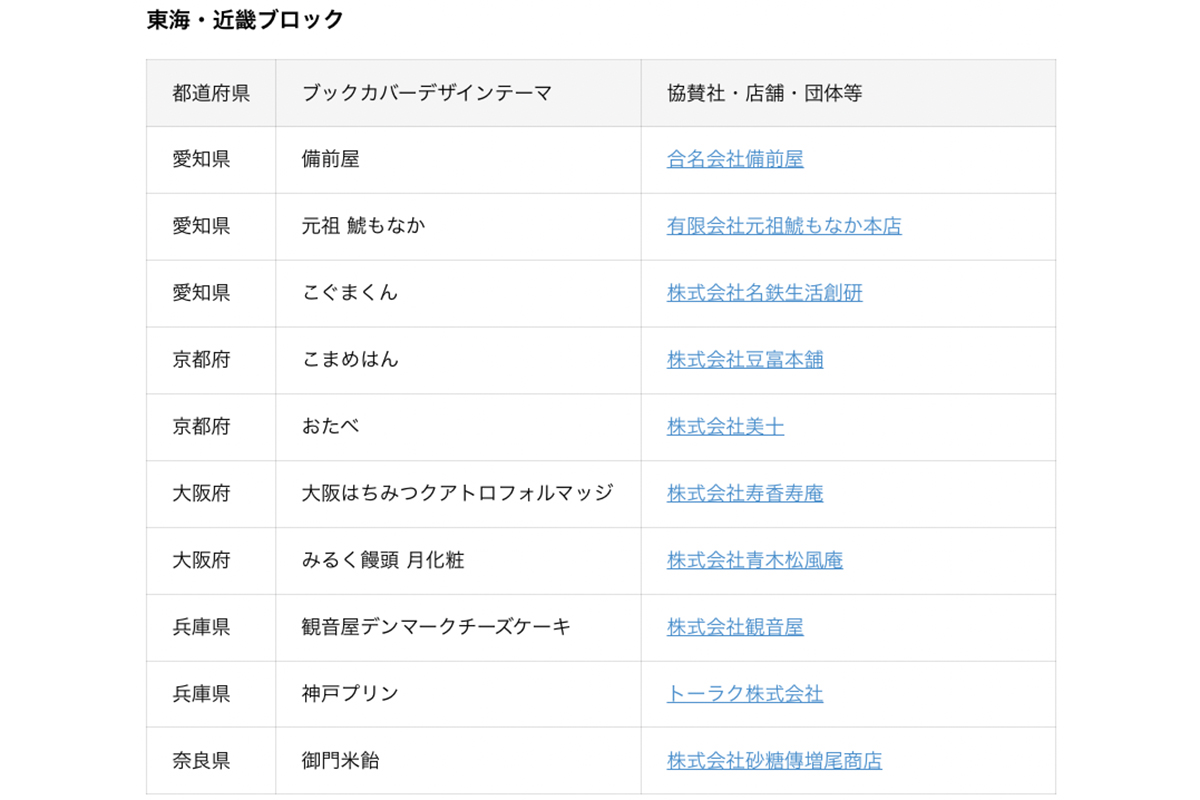This screenshot has width=1200, height=800.
Task: Click the 都道府県 column header
Action: coord(211,93)
